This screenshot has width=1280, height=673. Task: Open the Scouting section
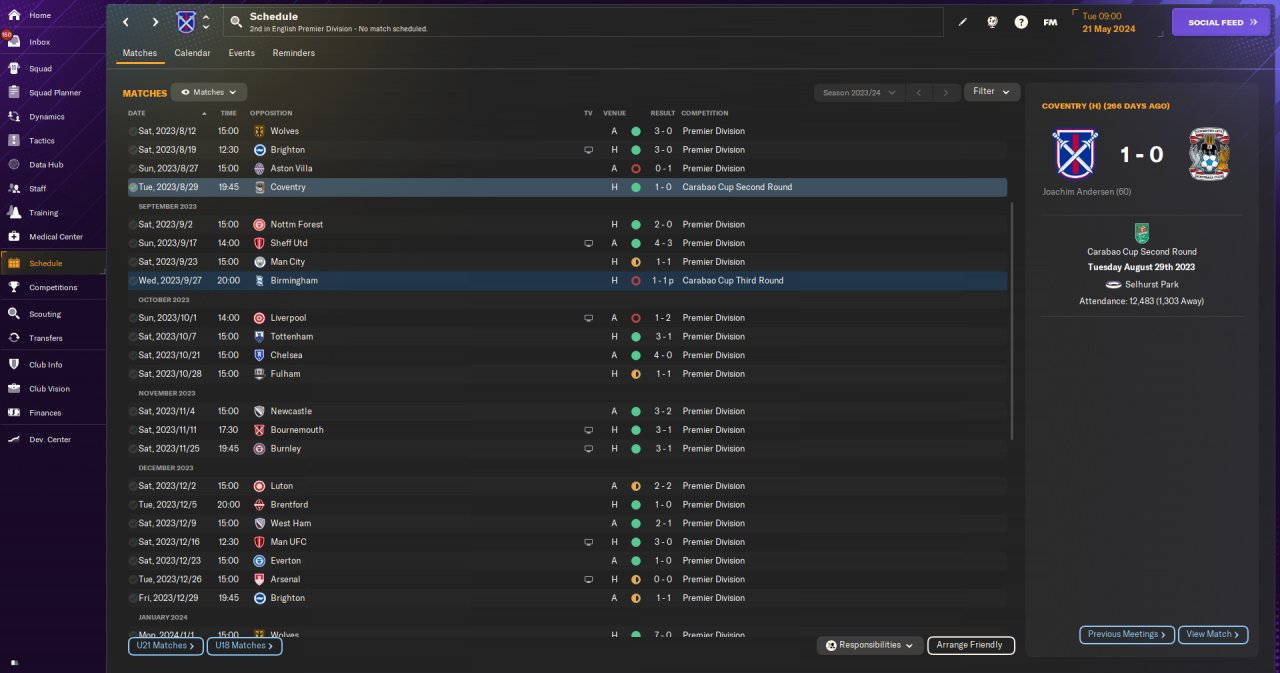tap(45, 314)
